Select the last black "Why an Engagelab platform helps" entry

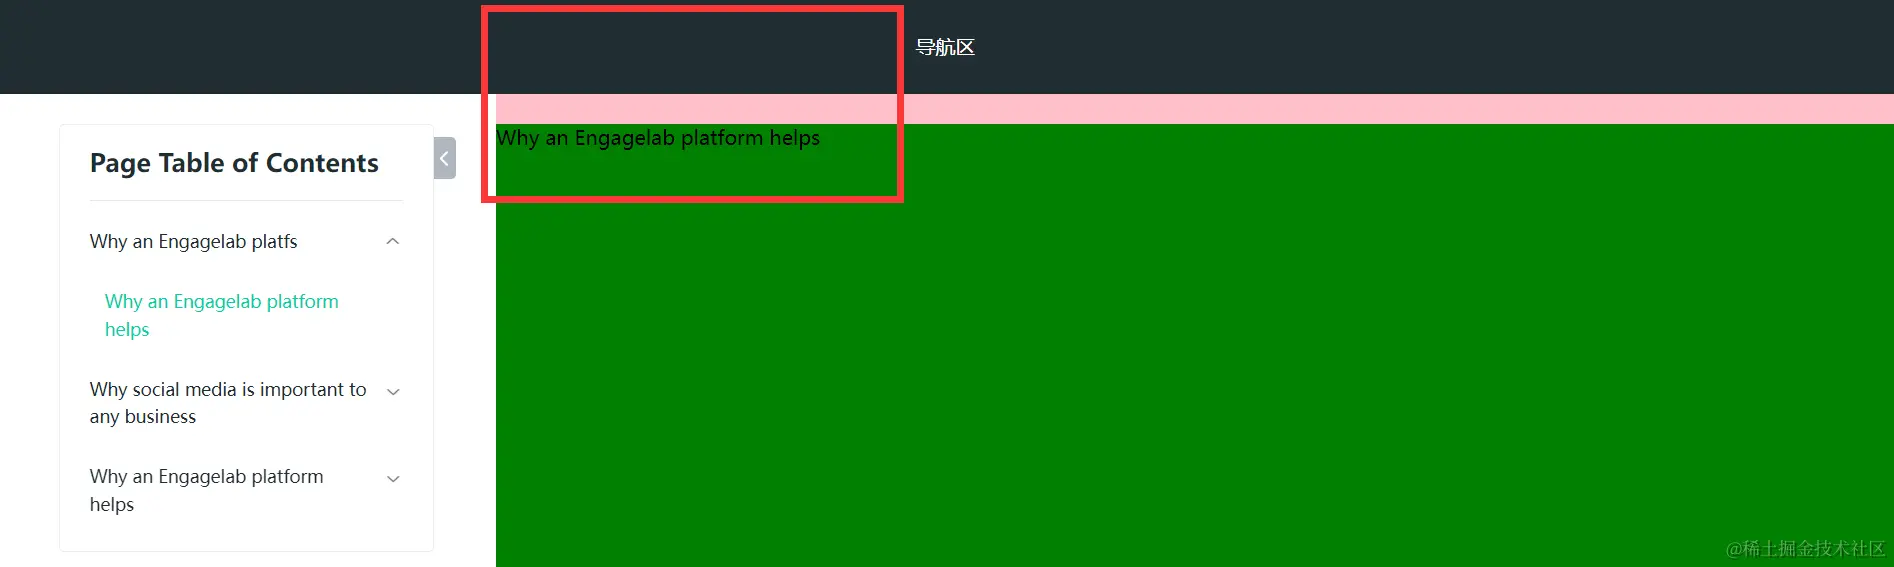click(206, 490)
